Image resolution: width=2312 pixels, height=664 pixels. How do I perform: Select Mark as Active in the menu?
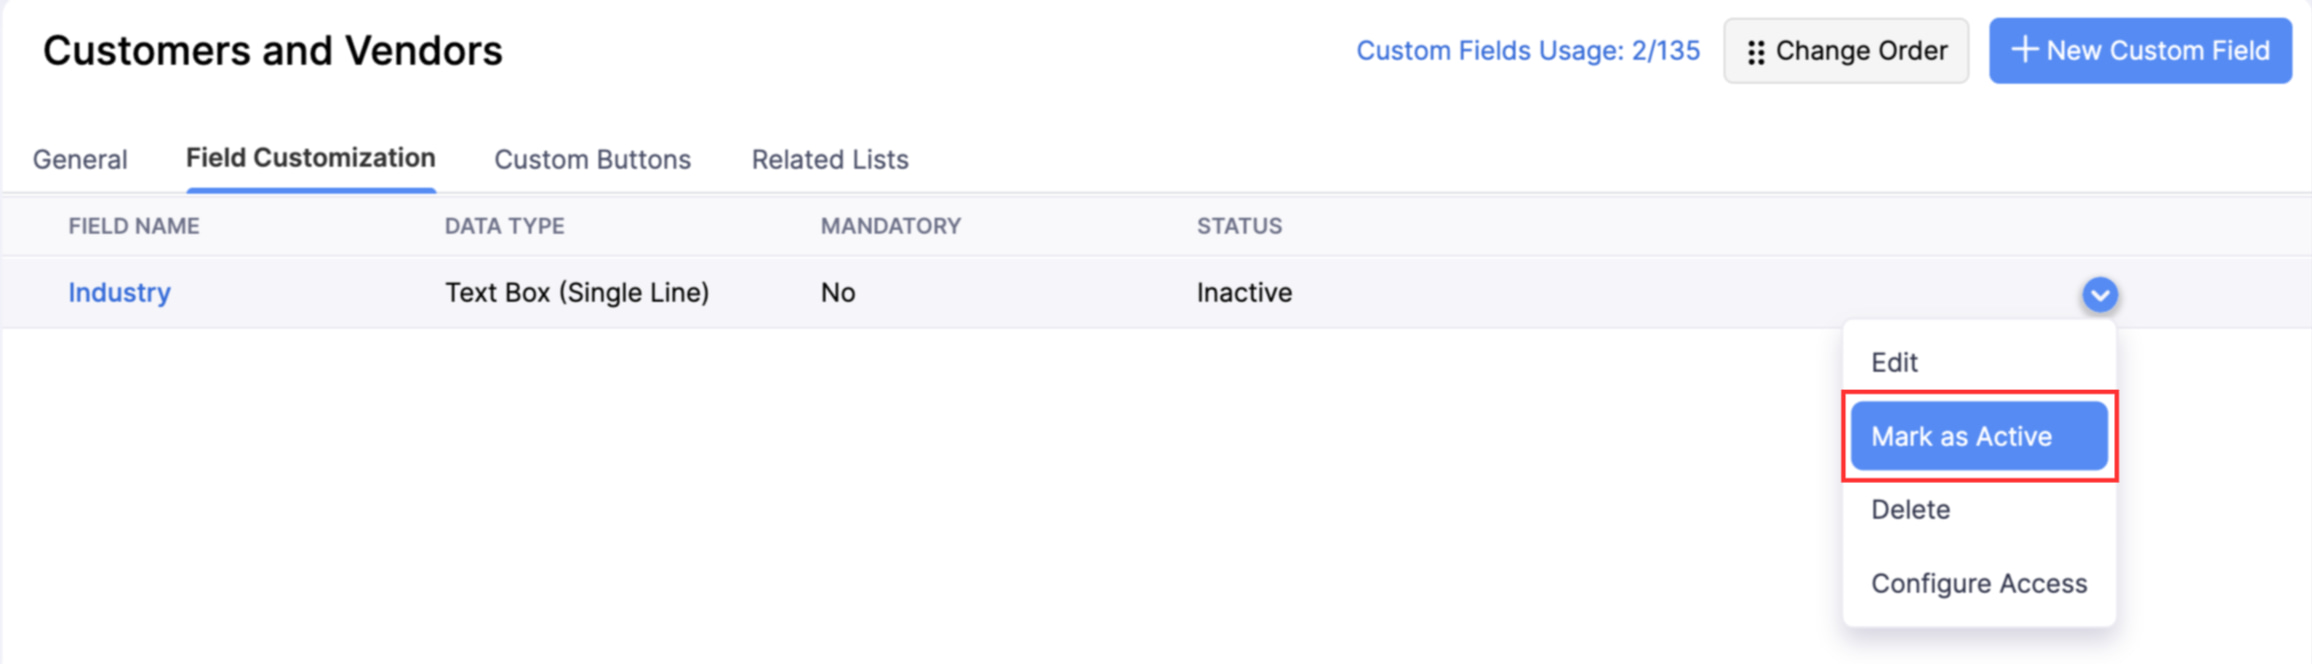point(1962,435)
